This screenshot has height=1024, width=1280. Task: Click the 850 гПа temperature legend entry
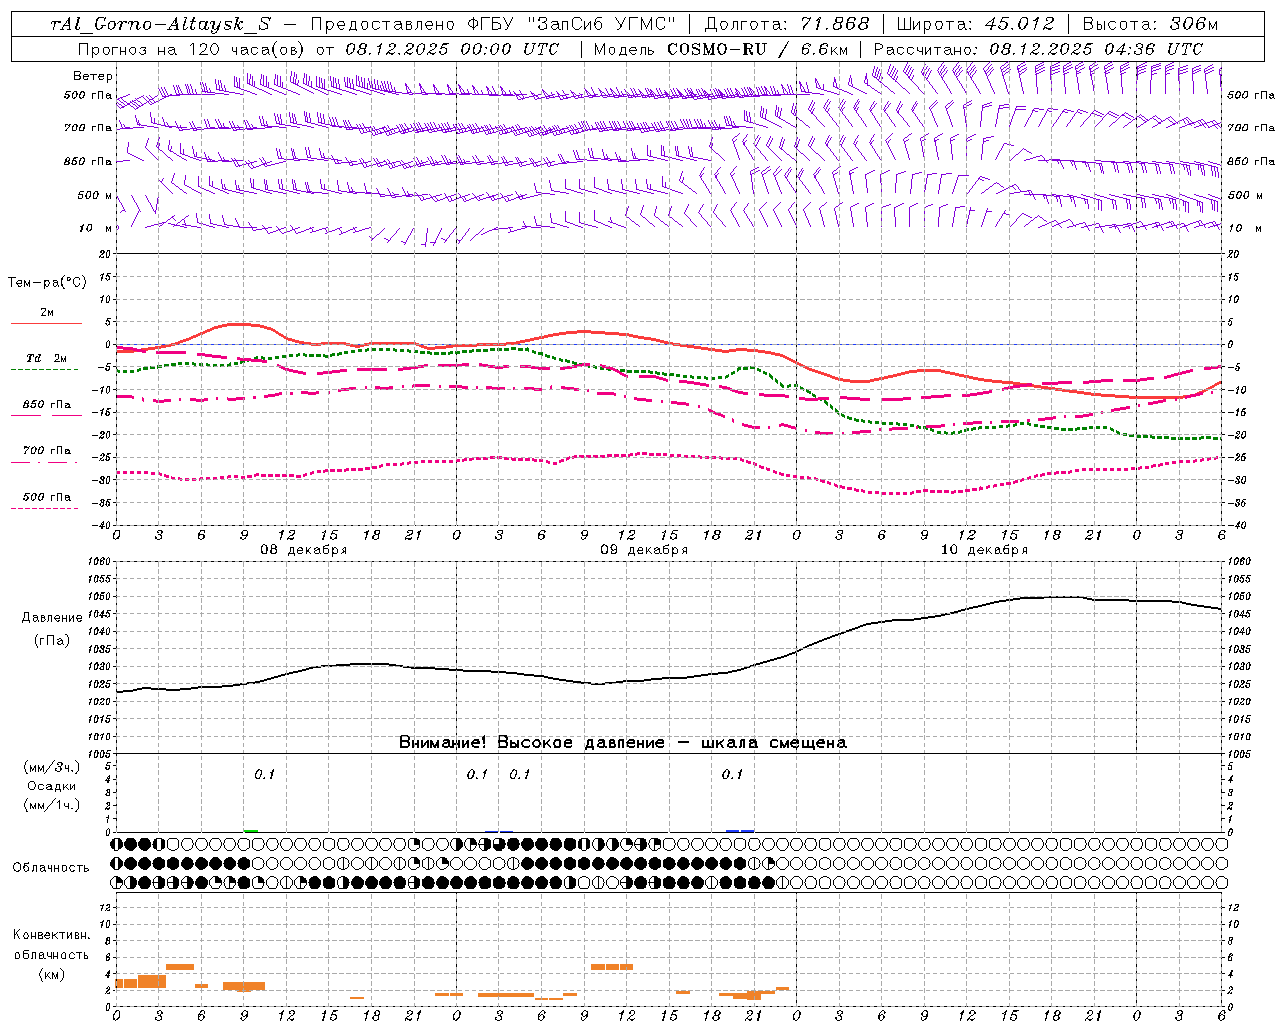click(47, 405)
